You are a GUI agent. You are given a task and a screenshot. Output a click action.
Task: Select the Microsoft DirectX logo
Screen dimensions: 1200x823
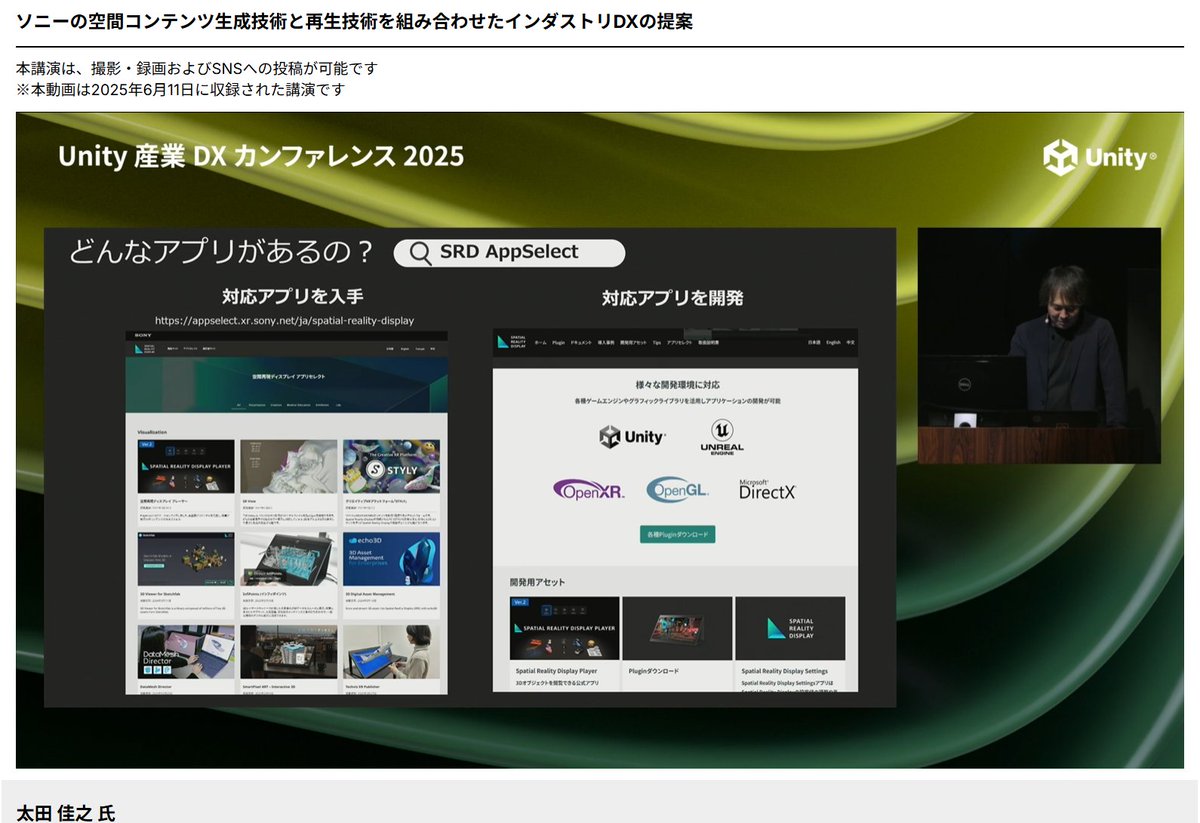tap(768, 489)
